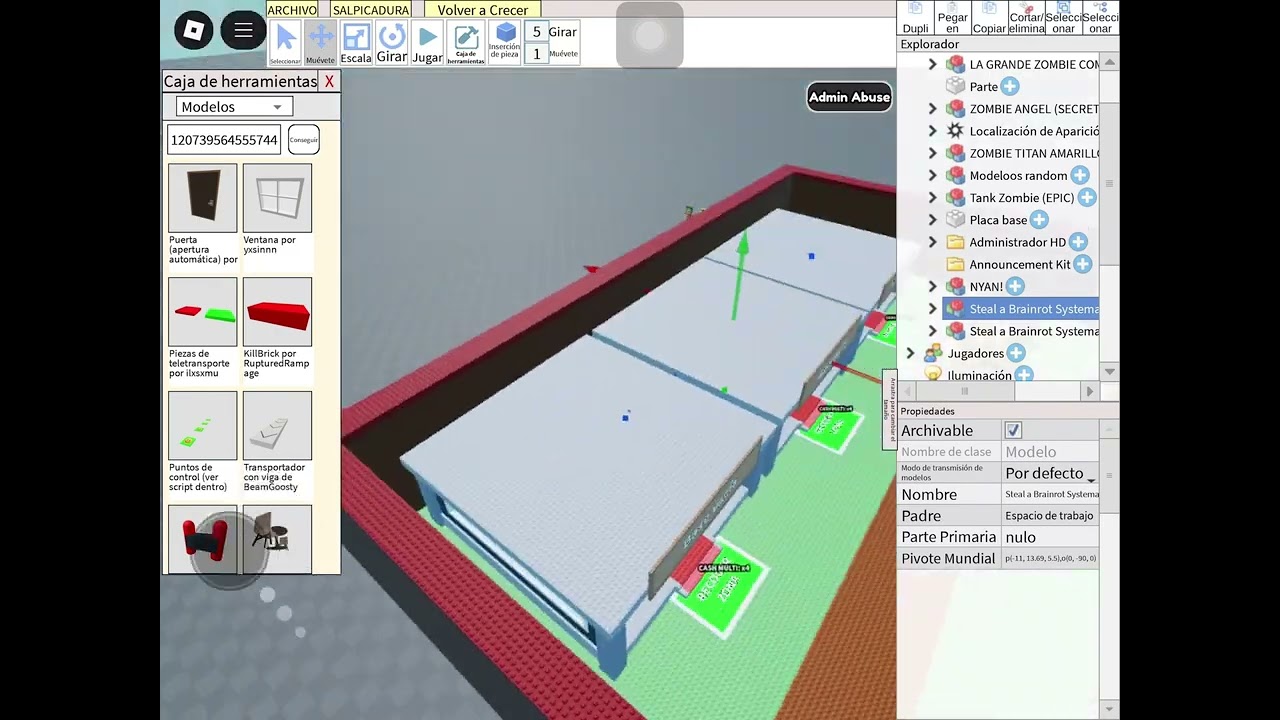Image resolution: width=1280 pixels, height=720 pixels.
Task: Open the Roblox logo menu
Action: 194,31
